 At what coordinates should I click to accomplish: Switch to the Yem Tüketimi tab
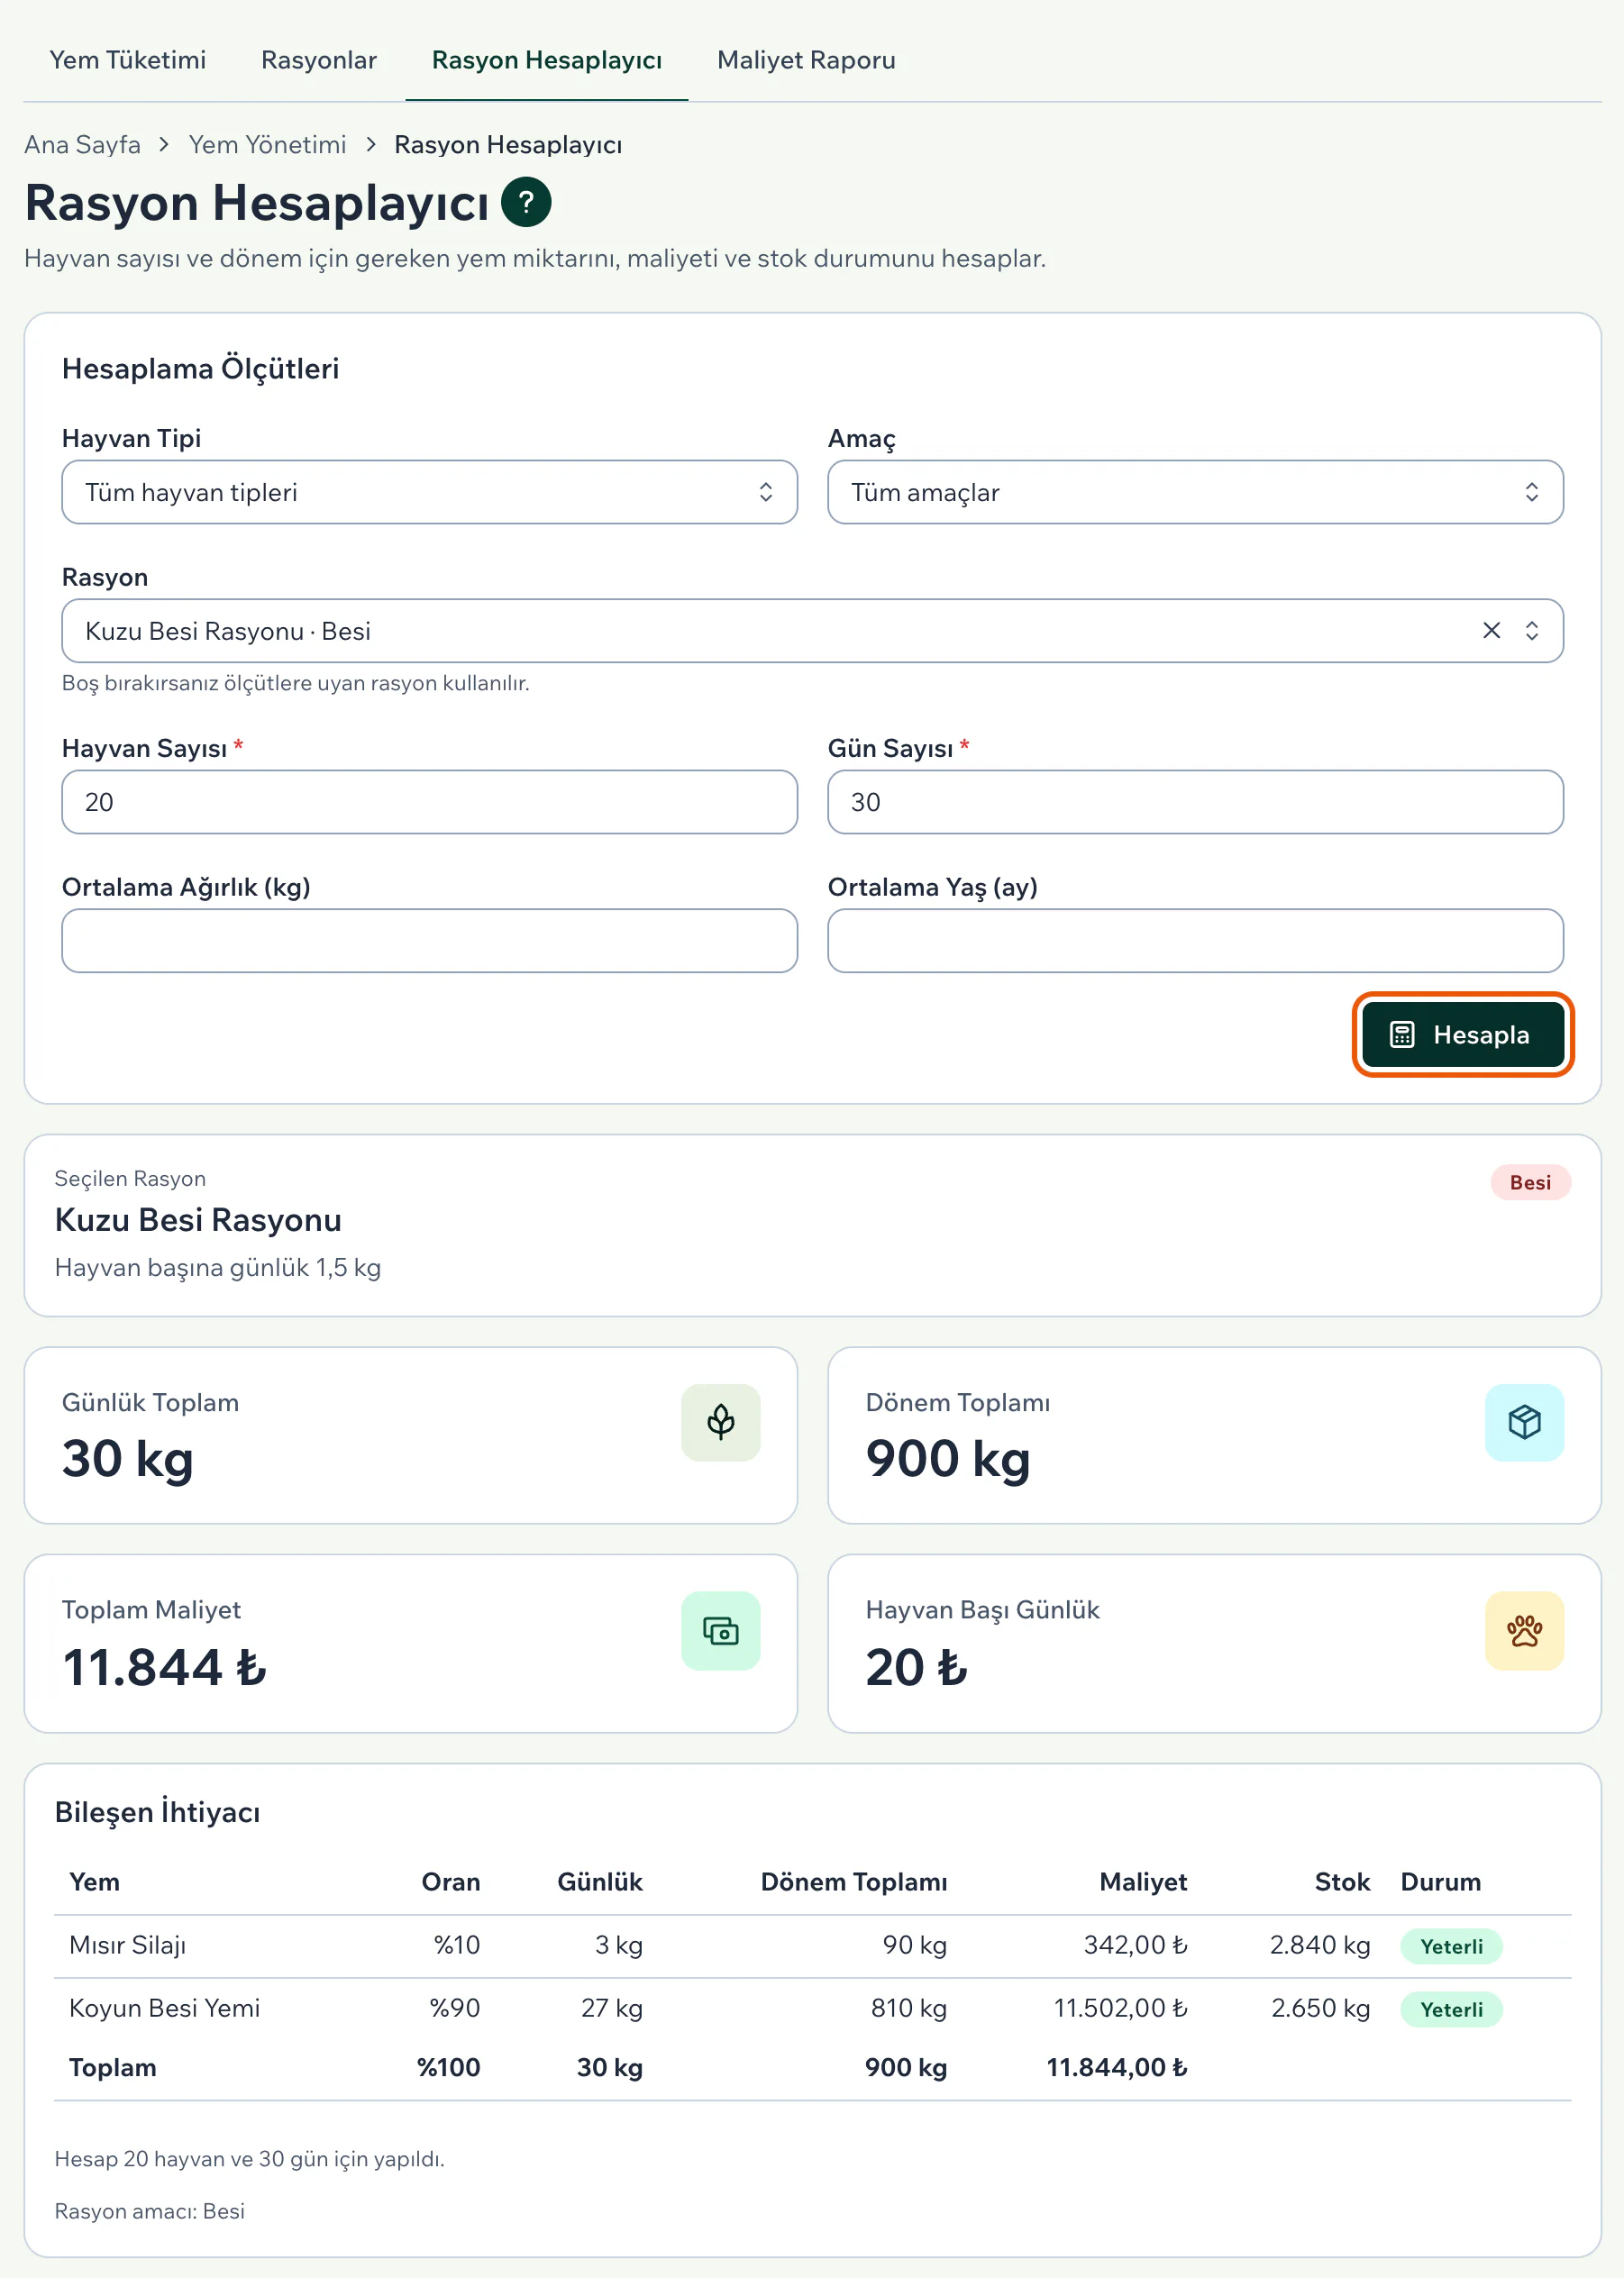click(x=128, y=60)
